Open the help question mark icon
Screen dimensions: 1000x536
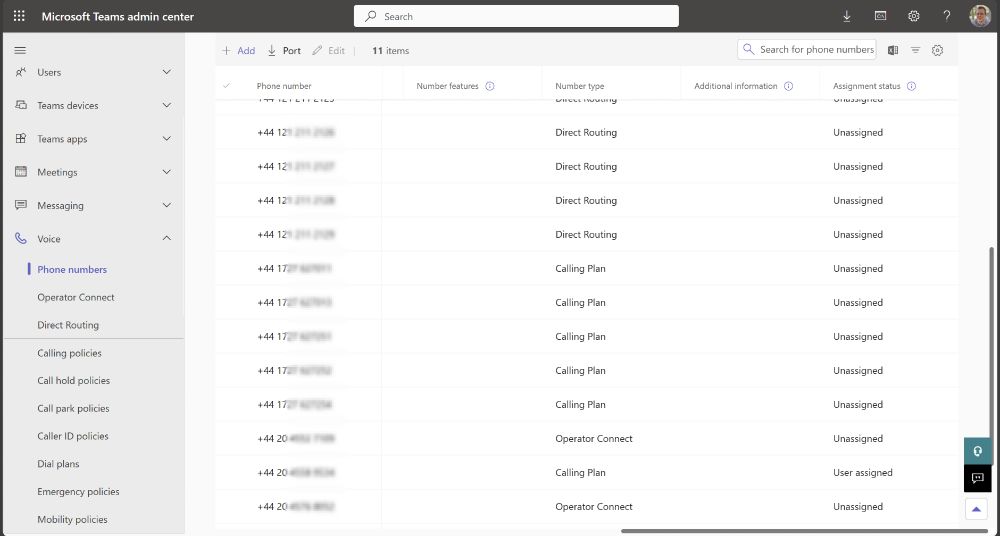pos(947,17)
